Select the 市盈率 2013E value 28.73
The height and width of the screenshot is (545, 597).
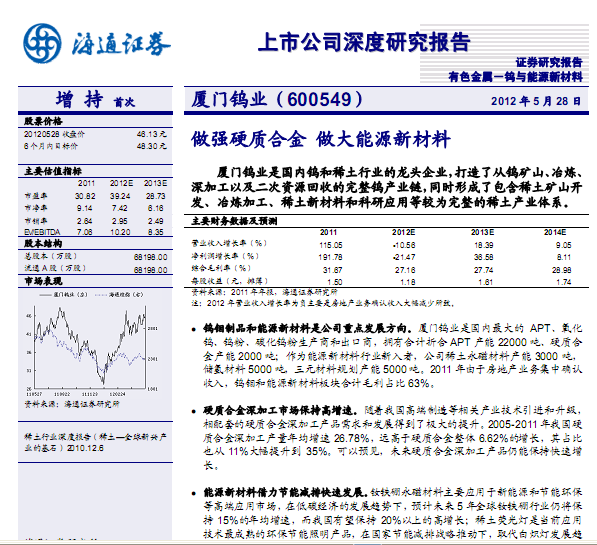(x=155, y=196)
